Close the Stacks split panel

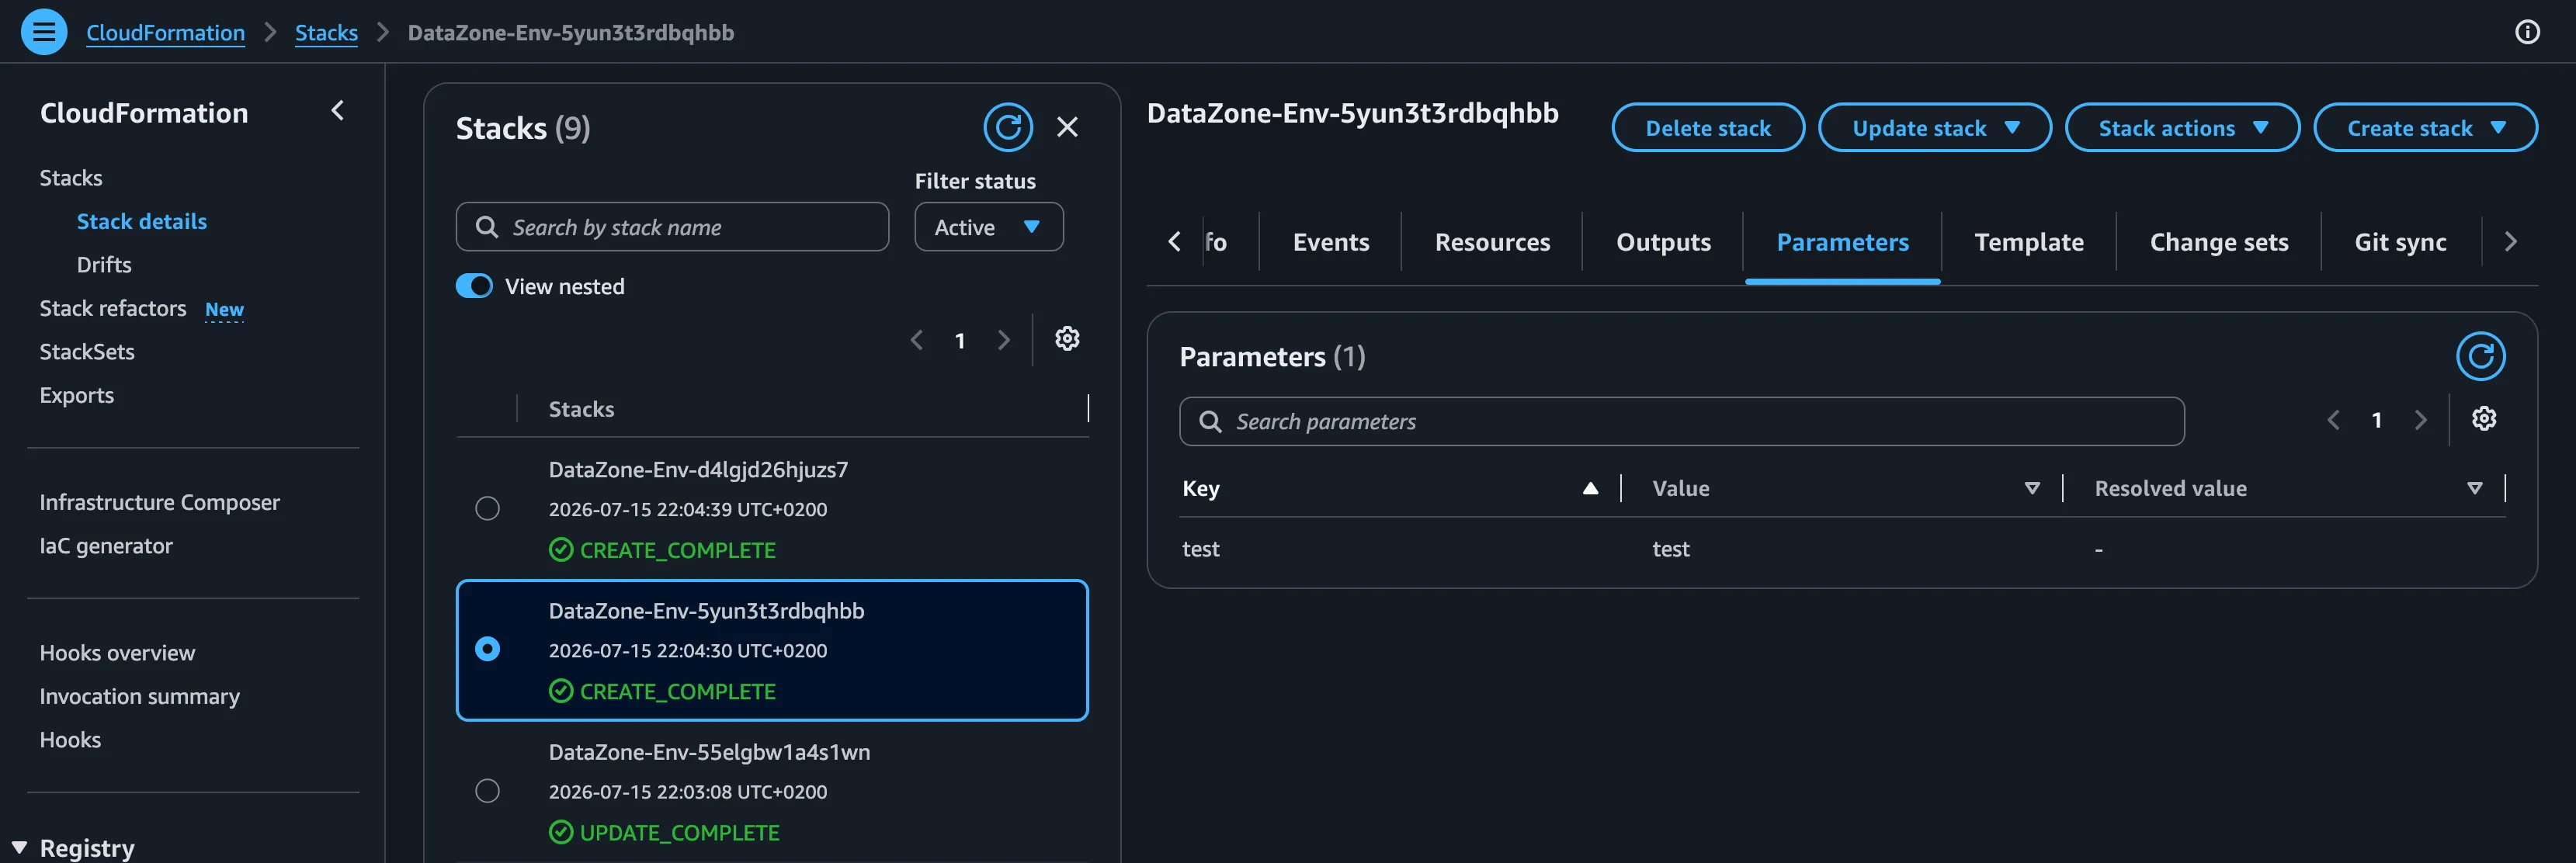click(x=1067, y=127)
